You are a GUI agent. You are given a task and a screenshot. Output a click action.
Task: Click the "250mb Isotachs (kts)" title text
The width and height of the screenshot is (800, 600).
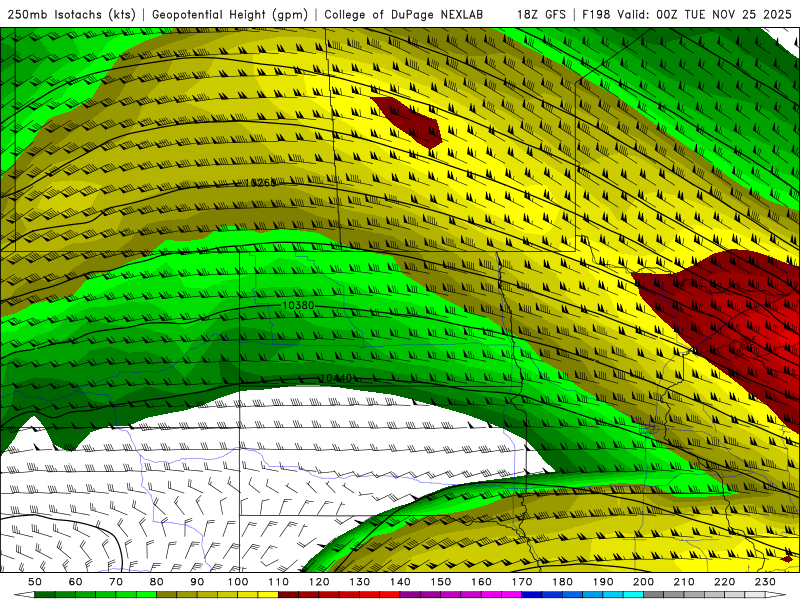pyautogui.click(x=71, y=15)
